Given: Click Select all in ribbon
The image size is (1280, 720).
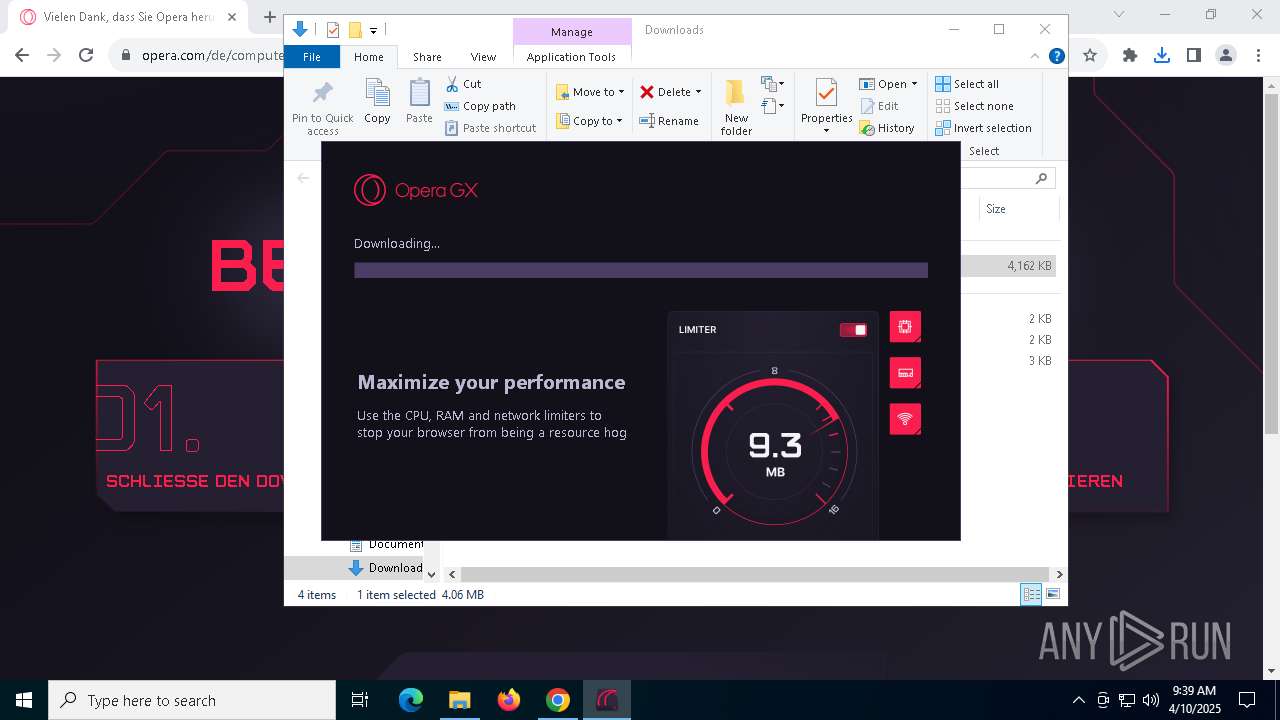Looking at the screenshot, I should [967, 84].
